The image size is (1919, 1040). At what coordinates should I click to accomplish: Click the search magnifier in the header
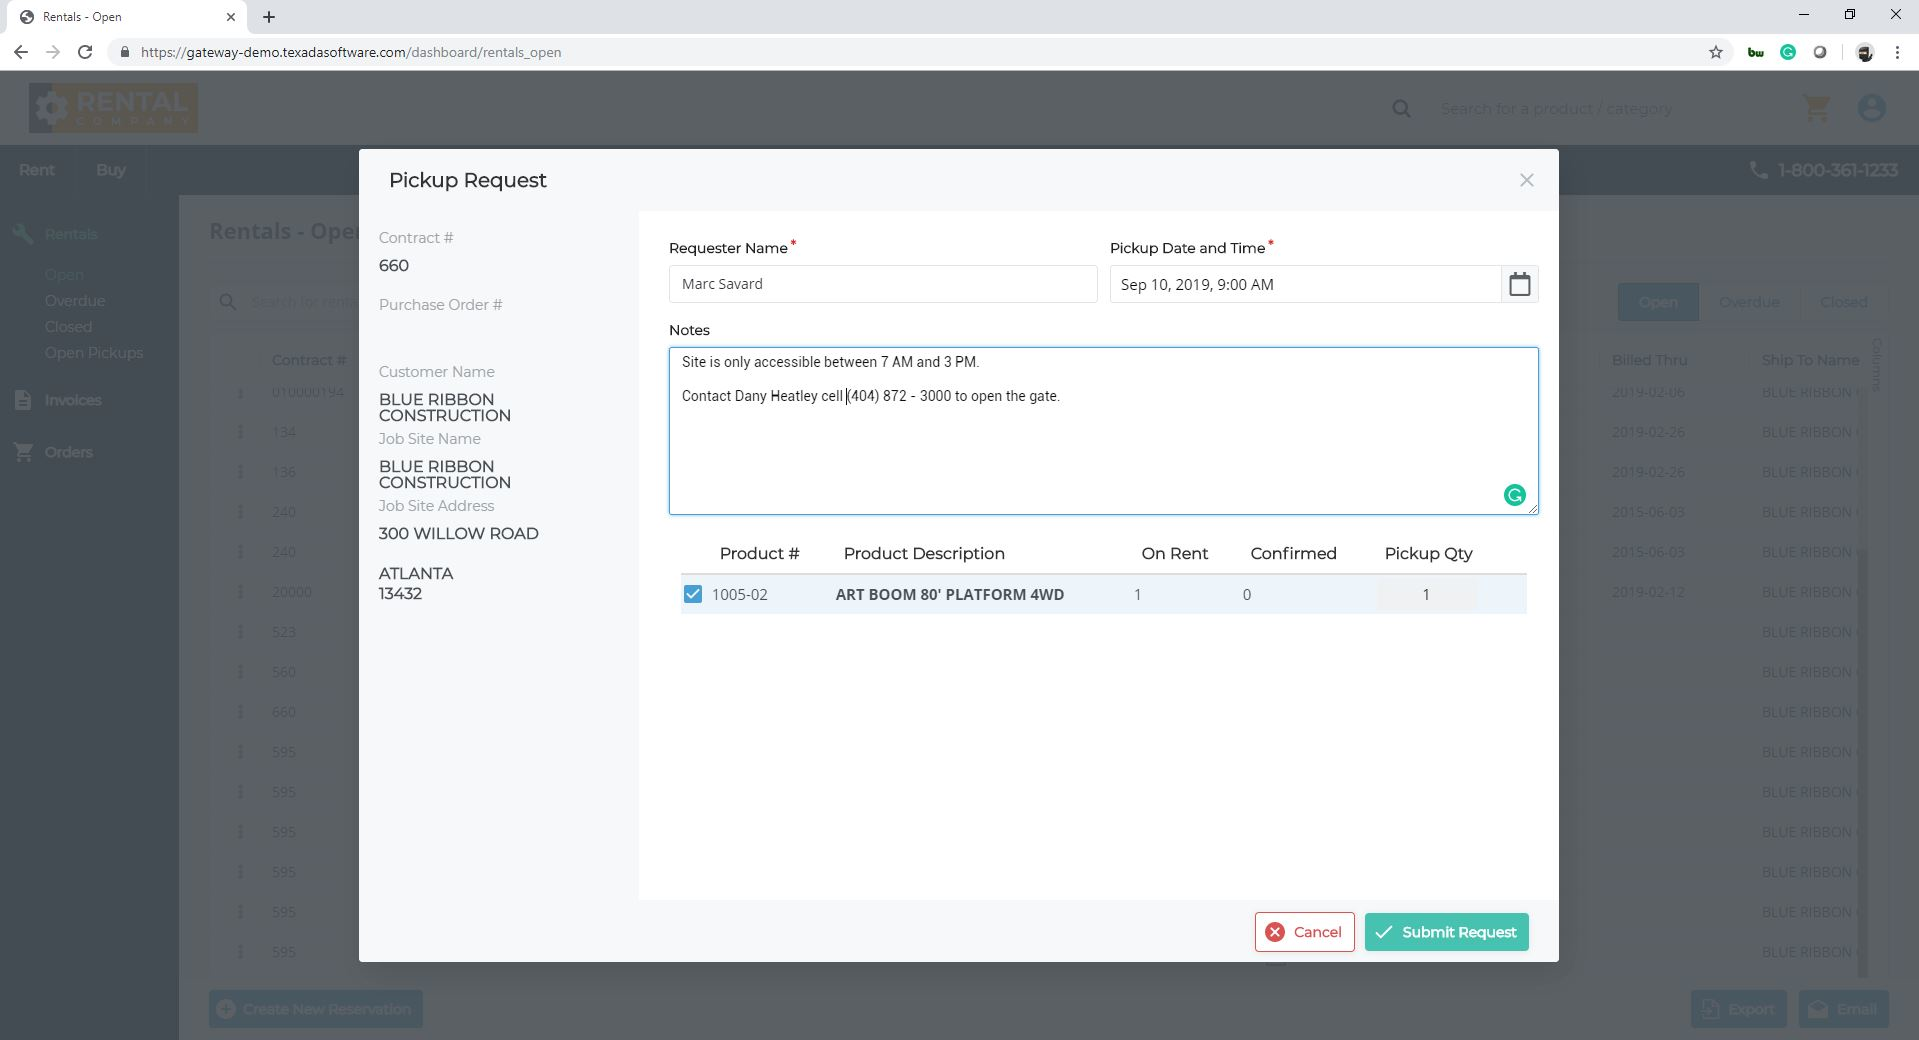[x=1401, y=108]
